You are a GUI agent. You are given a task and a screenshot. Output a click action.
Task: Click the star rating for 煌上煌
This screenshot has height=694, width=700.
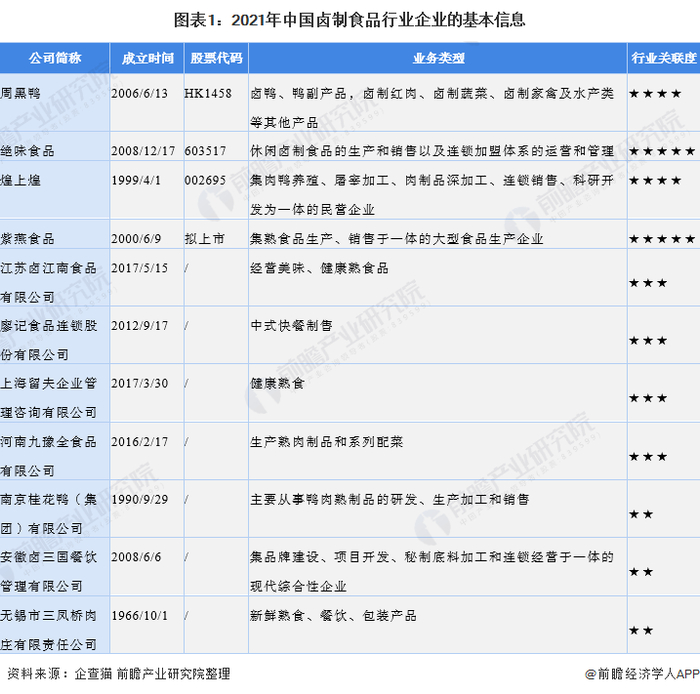(655, 181)
